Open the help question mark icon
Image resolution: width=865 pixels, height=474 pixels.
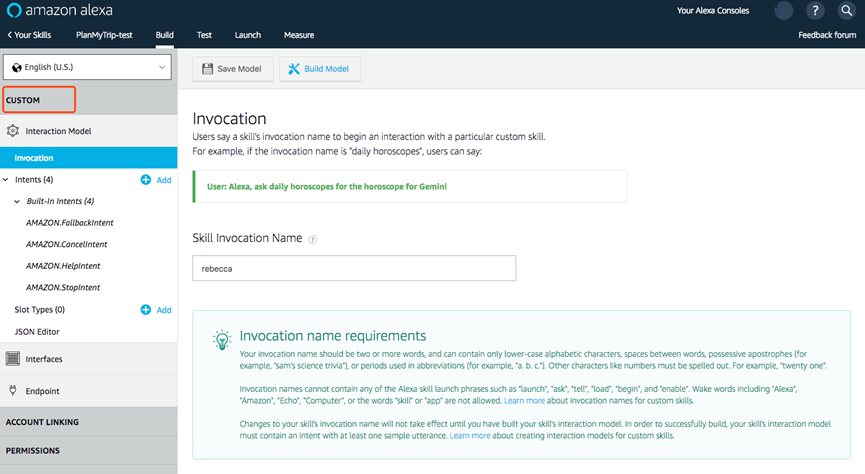tap(817, 11)
